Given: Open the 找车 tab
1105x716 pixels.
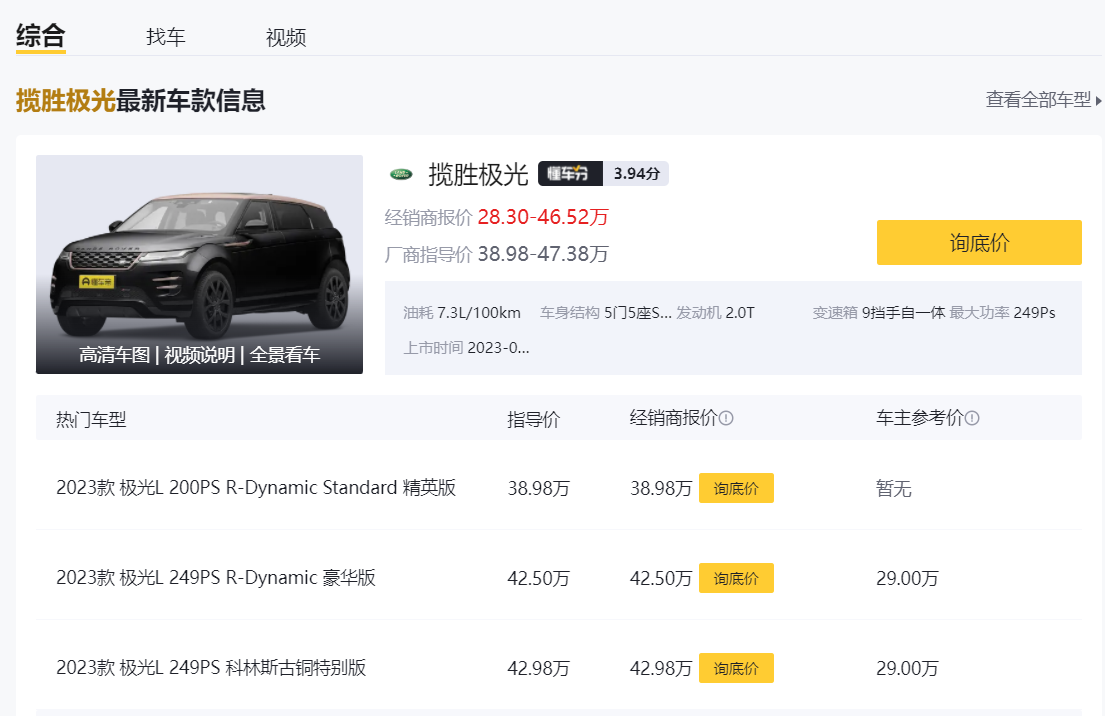Looking at the screenshot, I should coord(166,37).
